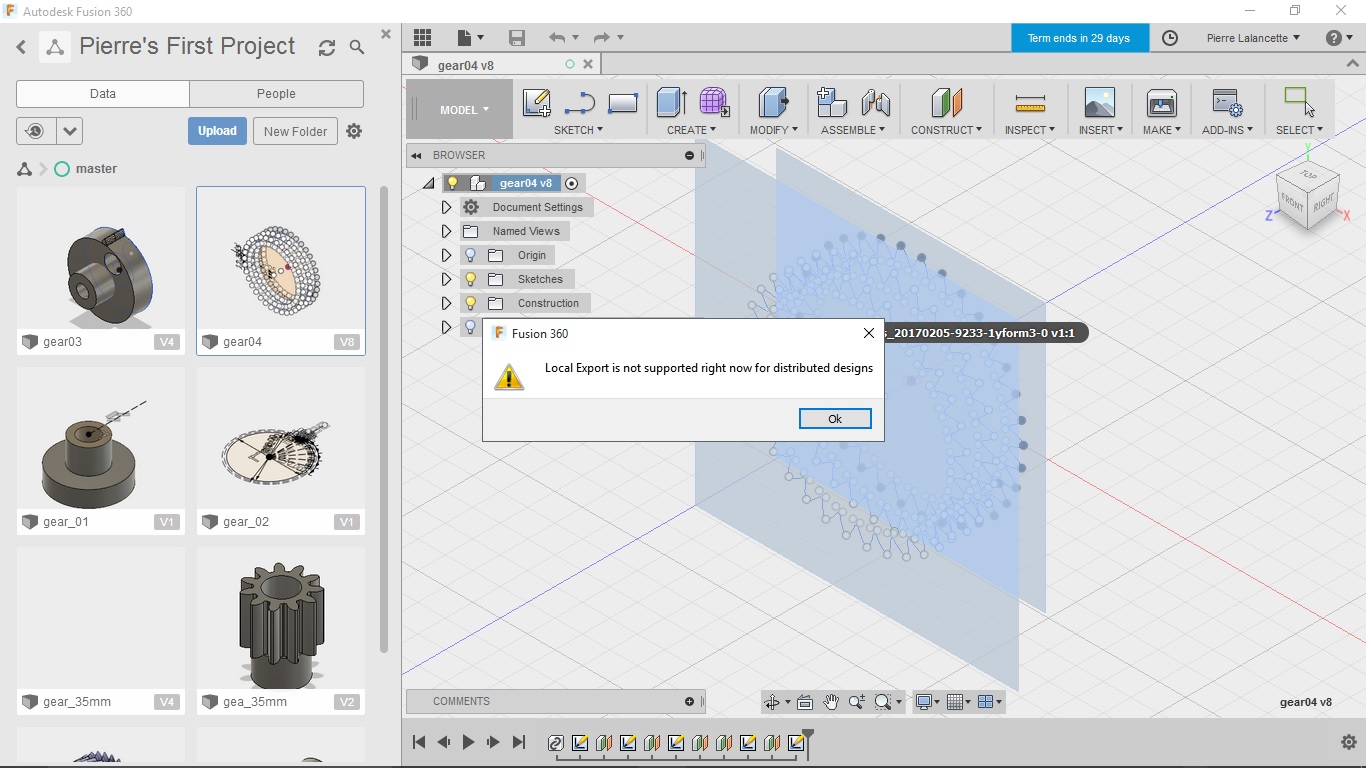The image size is (1366, 768).
Task: Switch to the People tab
Action: (x=276, y=94)
